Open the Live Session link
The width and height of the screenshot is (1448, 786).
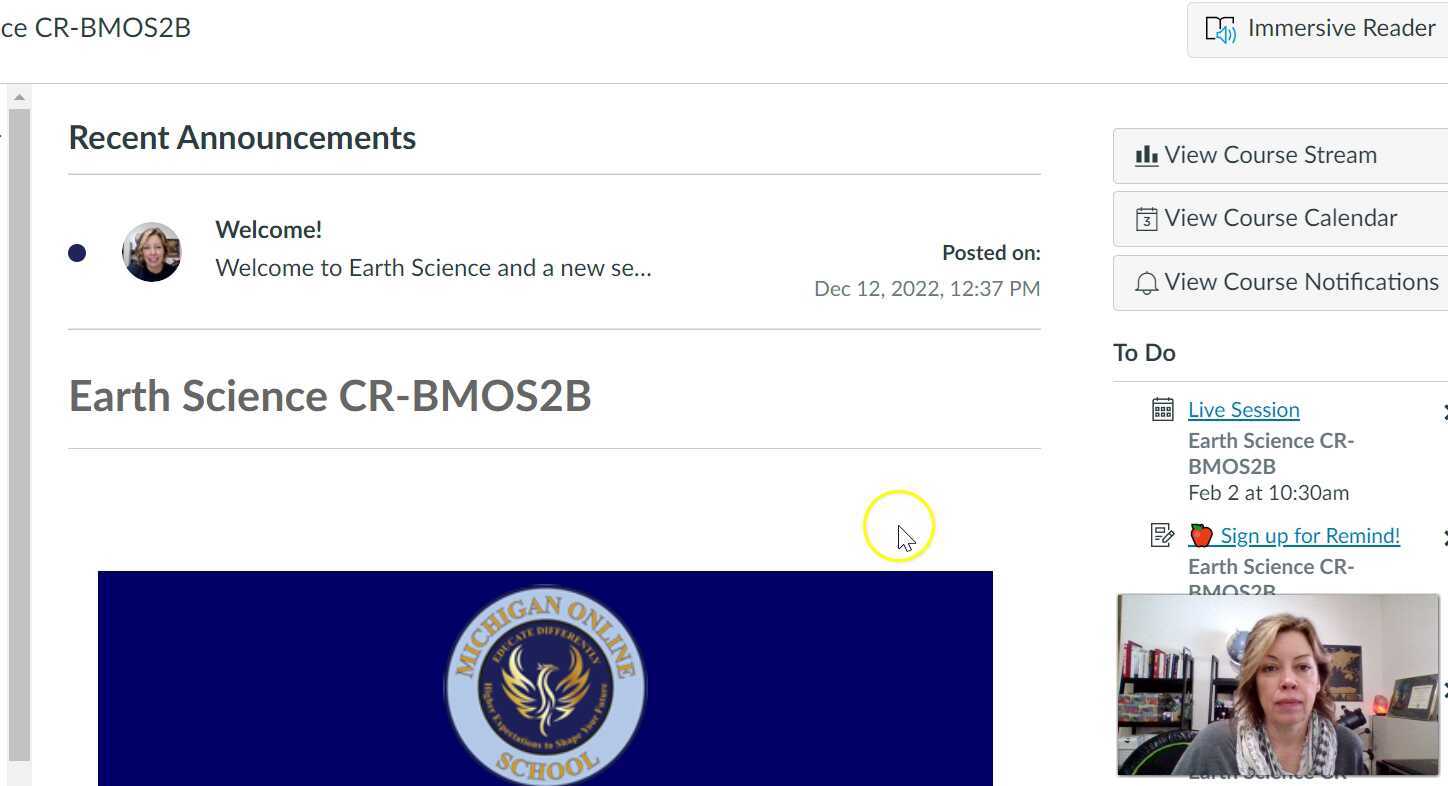[1243, 409]
